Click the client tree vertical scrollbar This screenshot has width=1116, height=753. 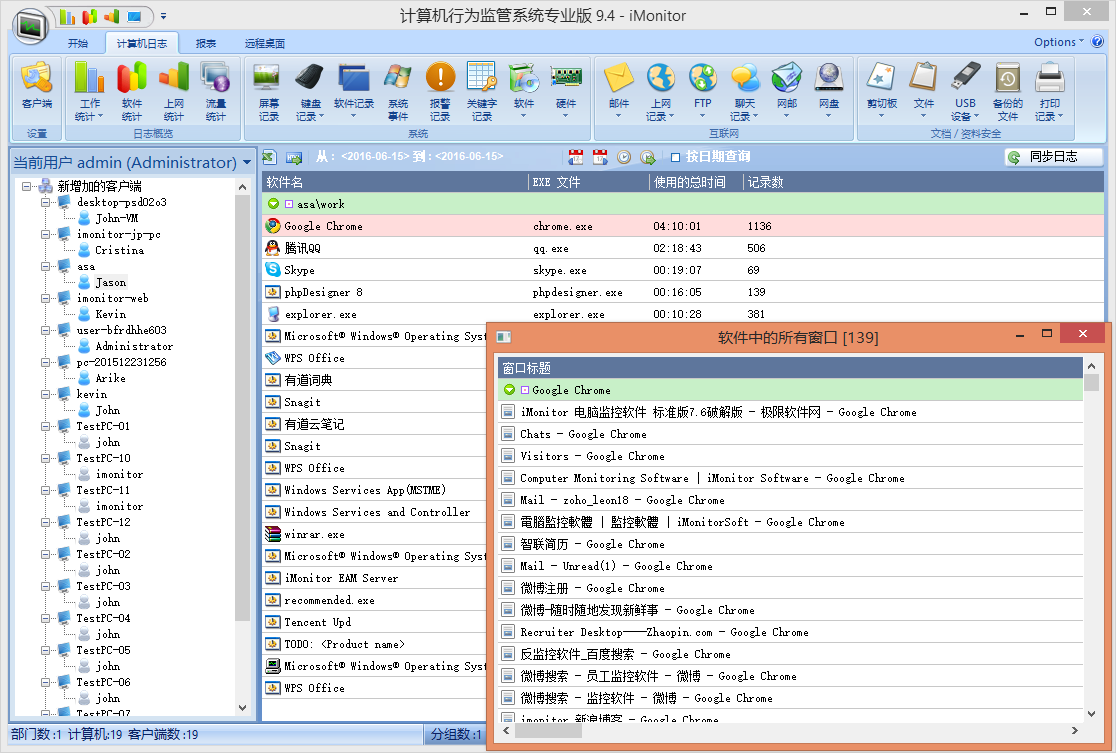pyautogui.click(x=242, y=400)
